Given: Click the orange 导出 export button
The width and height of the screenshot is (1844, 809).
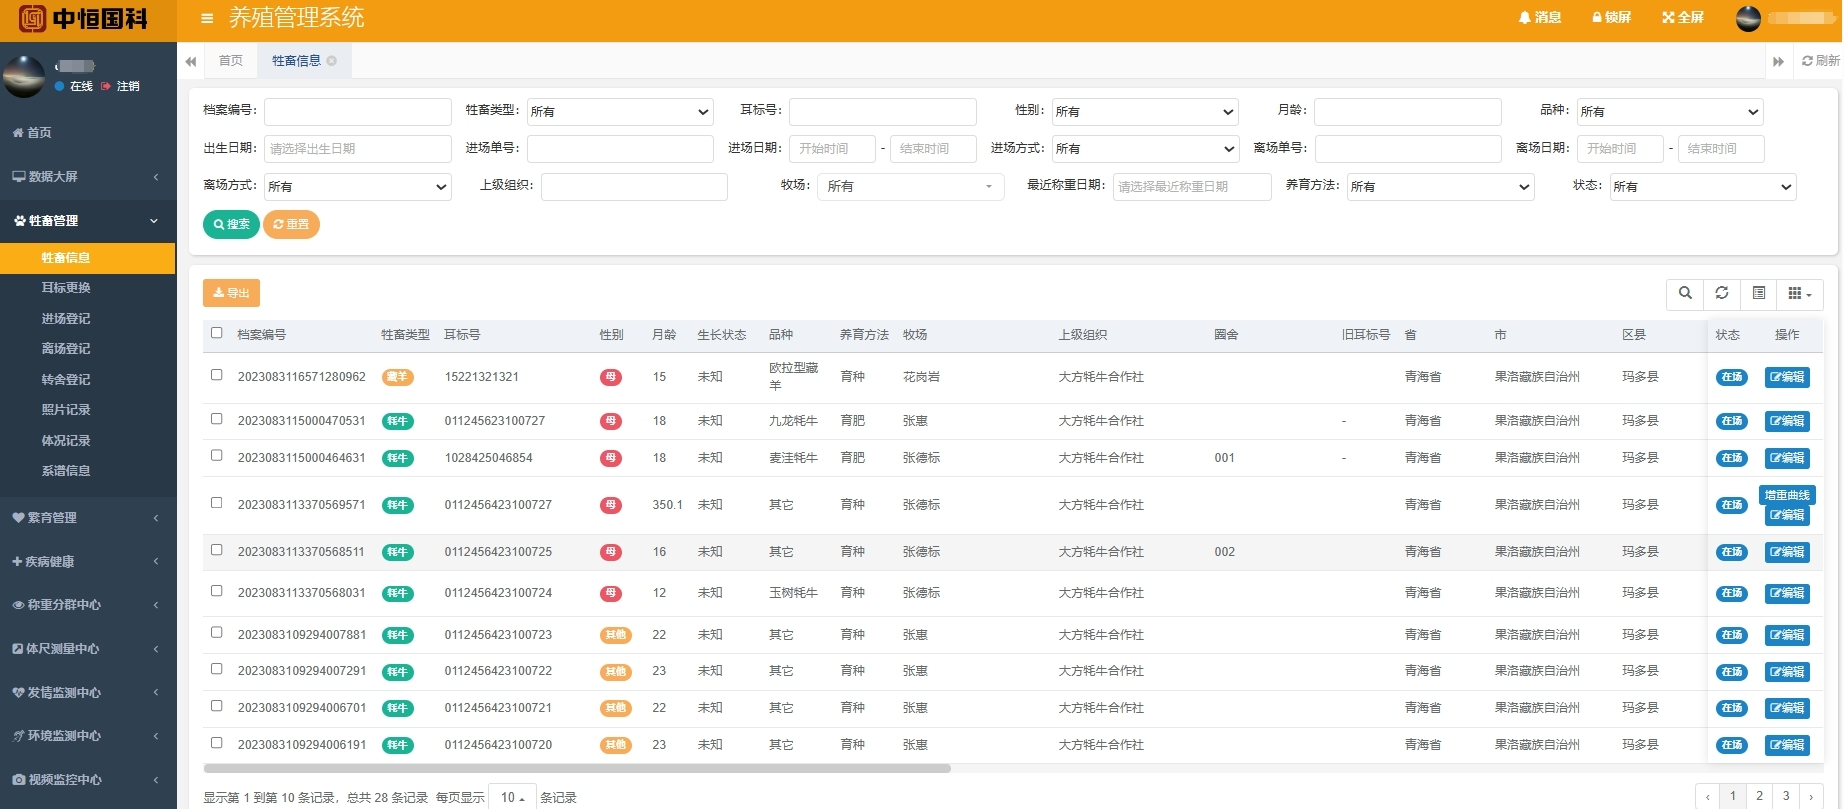Looking at the screenshot, I should tap(231, 293).
